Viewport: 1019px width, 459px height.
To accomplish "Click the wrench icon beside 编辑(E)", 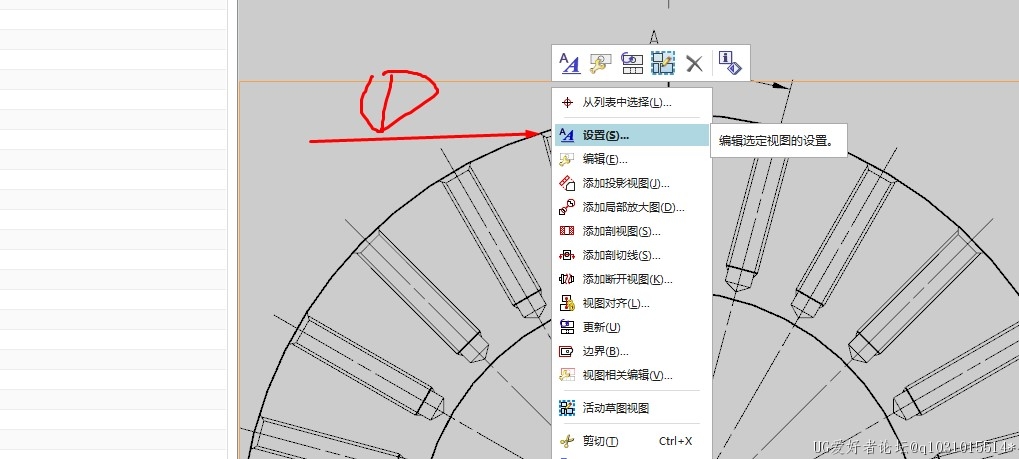I will (x=567, y=159).
